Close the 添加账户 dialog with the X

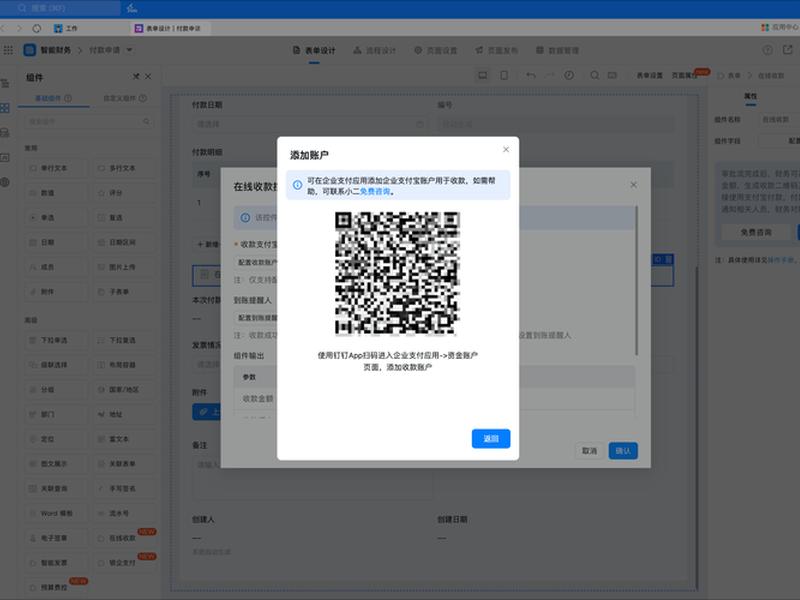click(506, 149)
